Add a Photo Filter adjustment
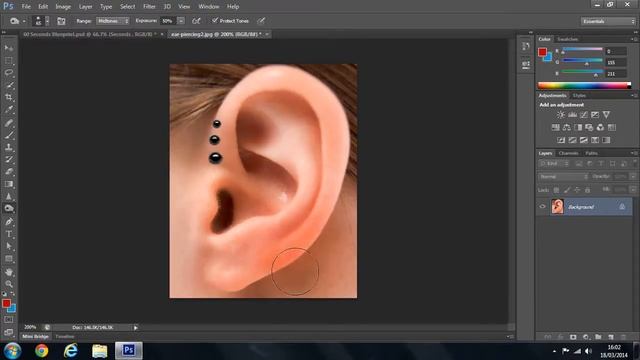 click(x=589, y=128)
